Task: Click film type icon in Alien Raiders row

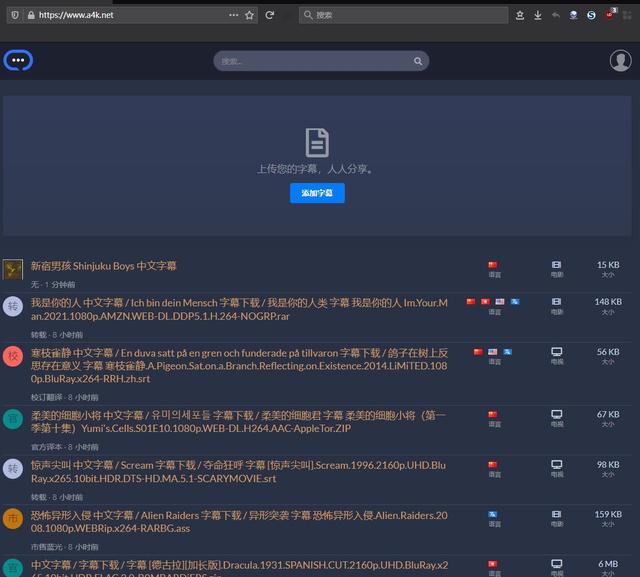Action: tap(556, 514)
